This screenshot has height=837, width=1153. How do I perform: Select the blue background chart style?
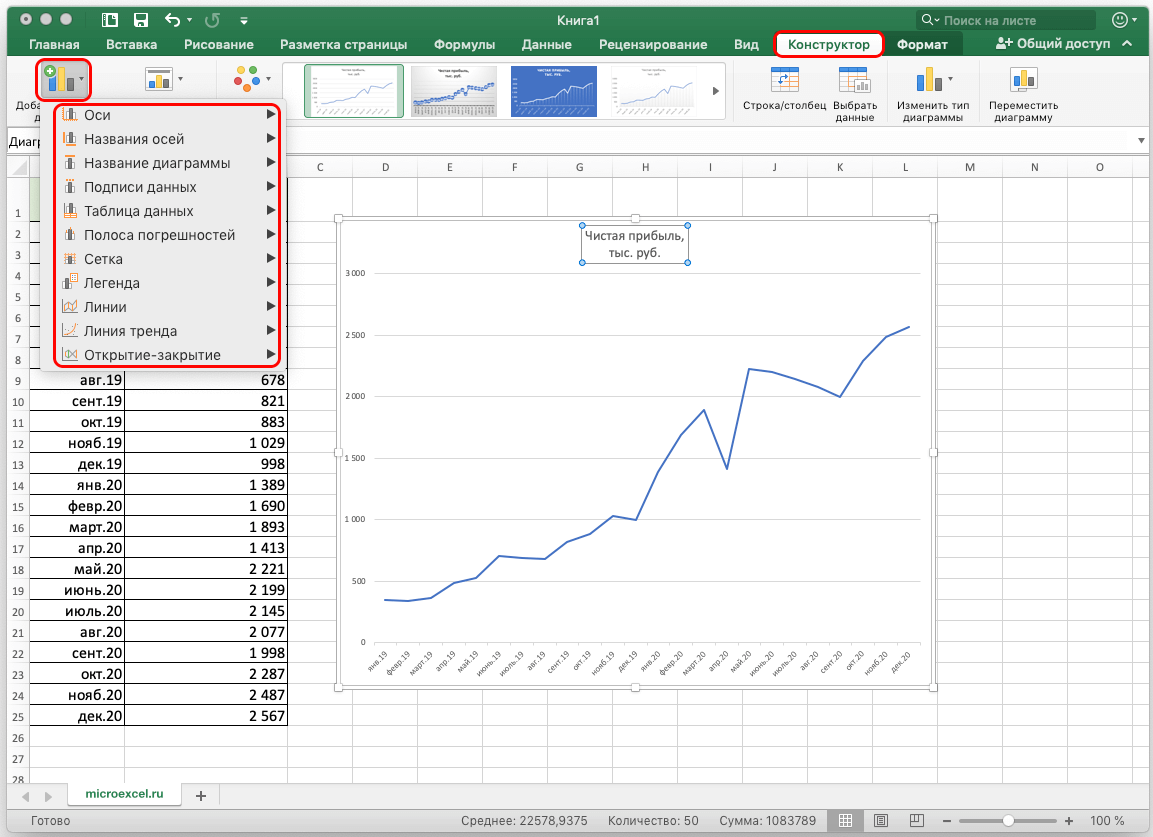pos(554,91)
